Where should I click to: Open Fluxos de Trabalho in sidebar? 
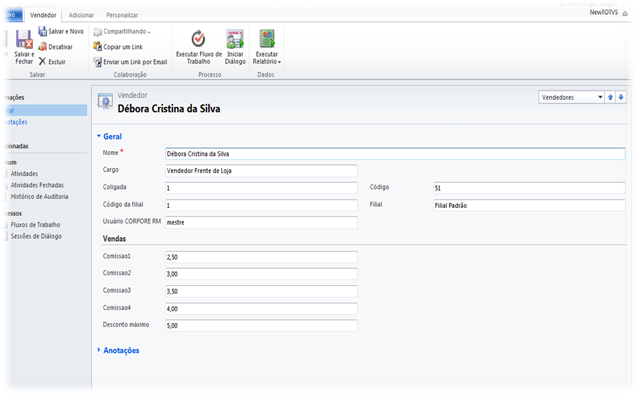(x=35, y=225)
